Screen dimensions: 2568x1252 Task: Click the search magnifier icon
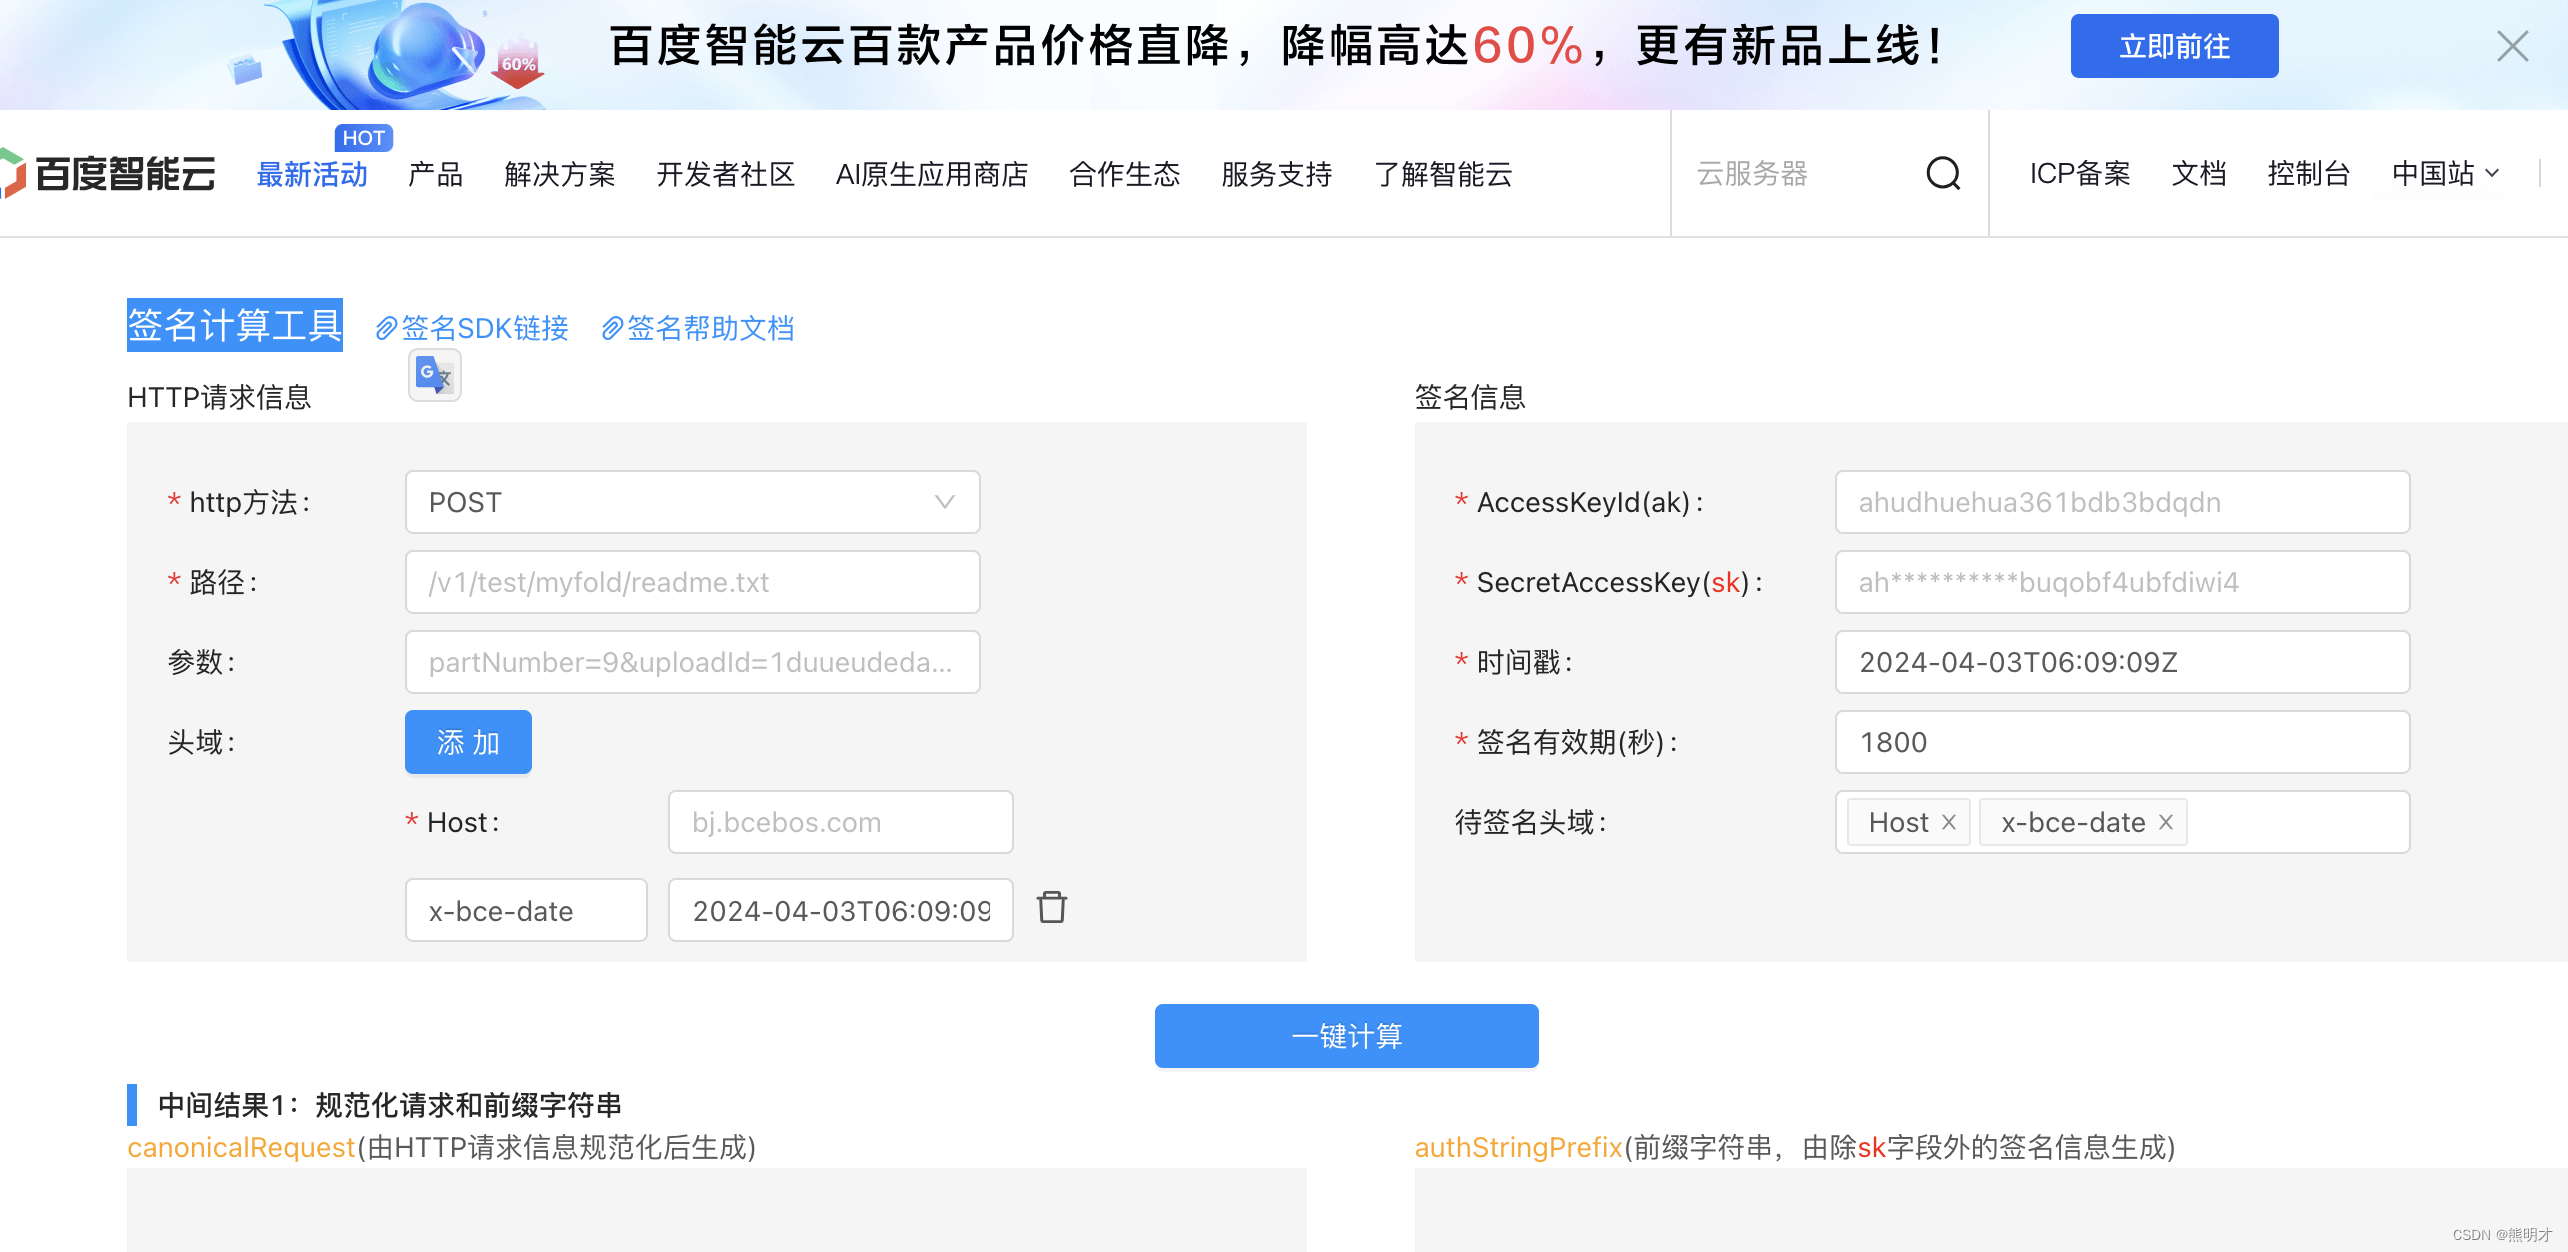(x=1942, y=174)
